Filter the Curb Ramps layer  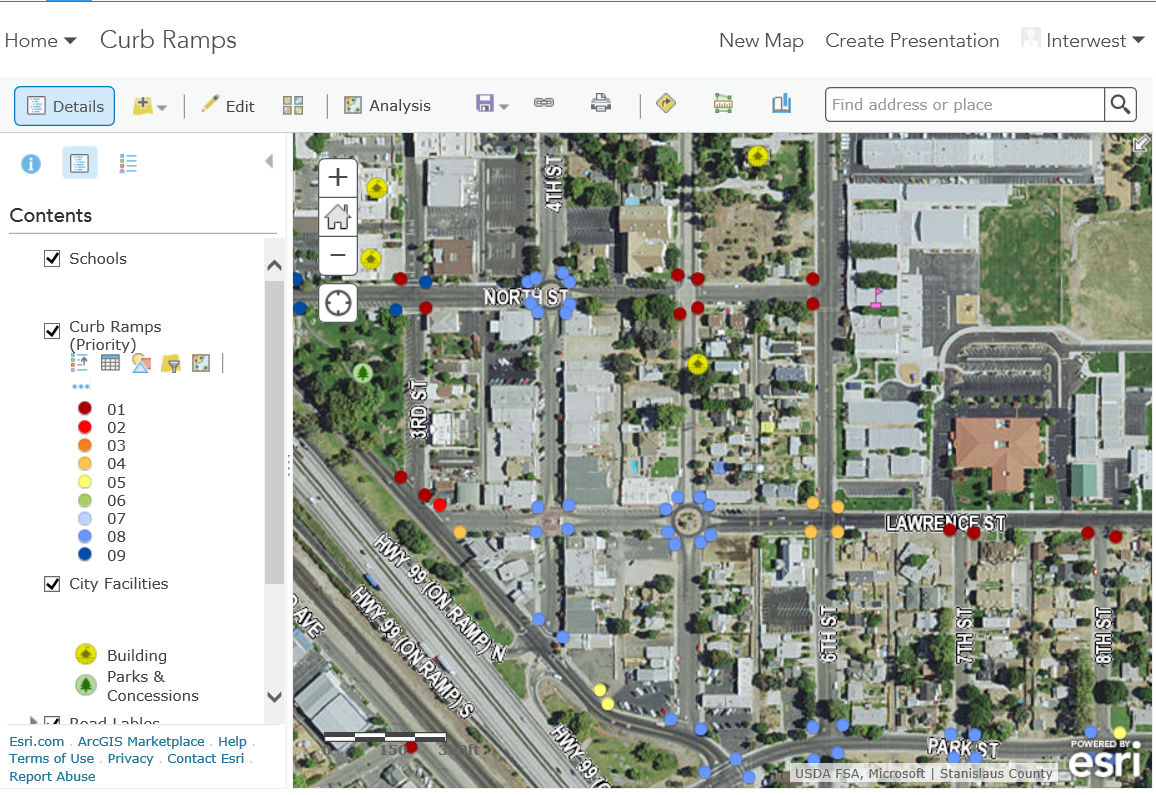[x=171, y=362]
